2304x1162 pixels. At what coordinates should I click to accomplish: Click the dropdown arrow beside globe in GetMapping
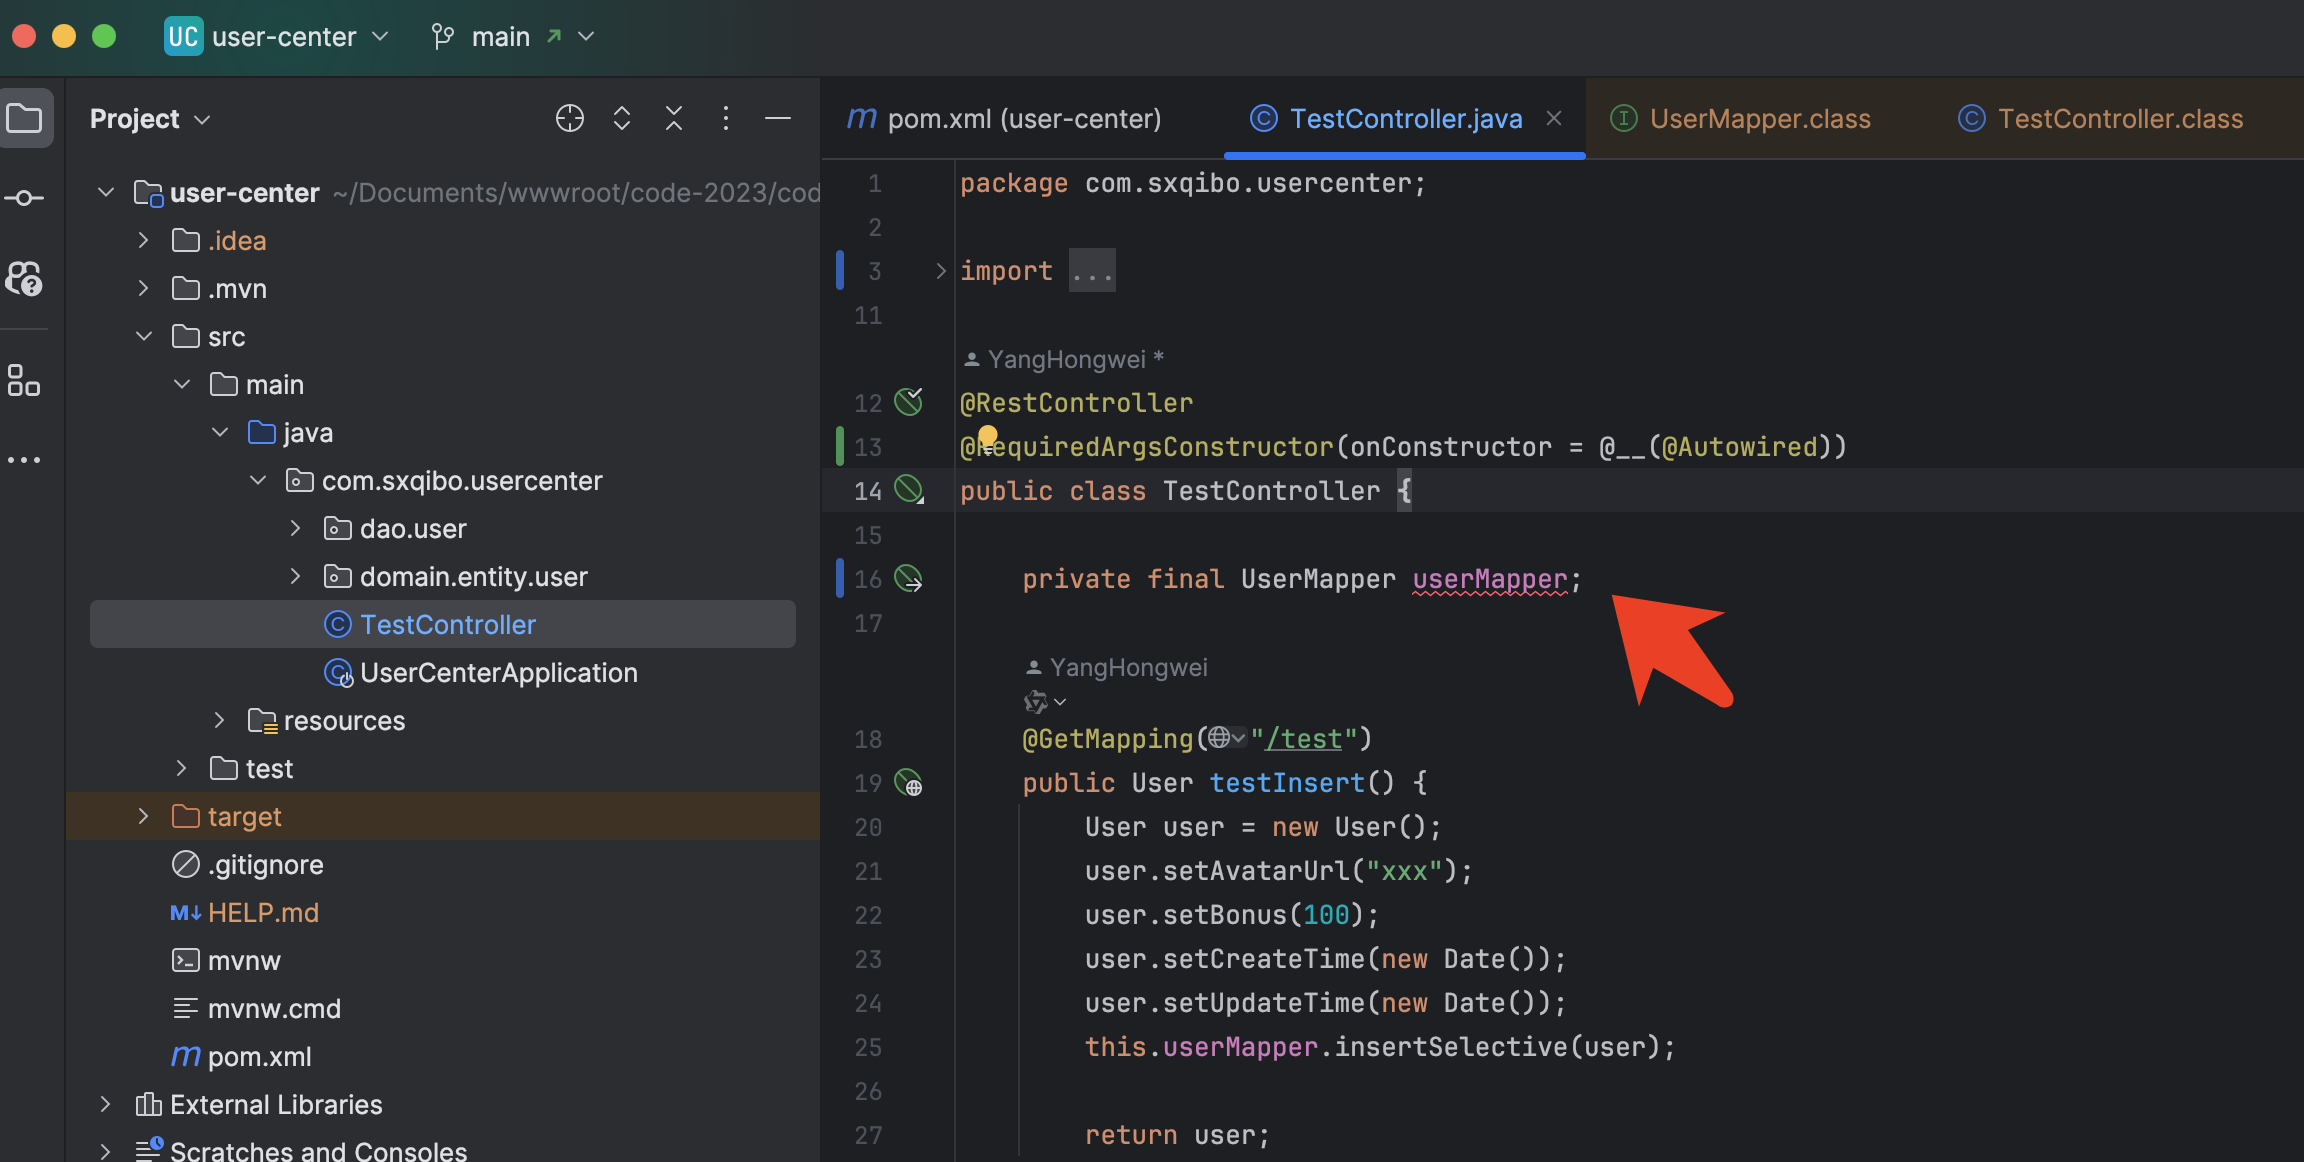[1240, 738]
